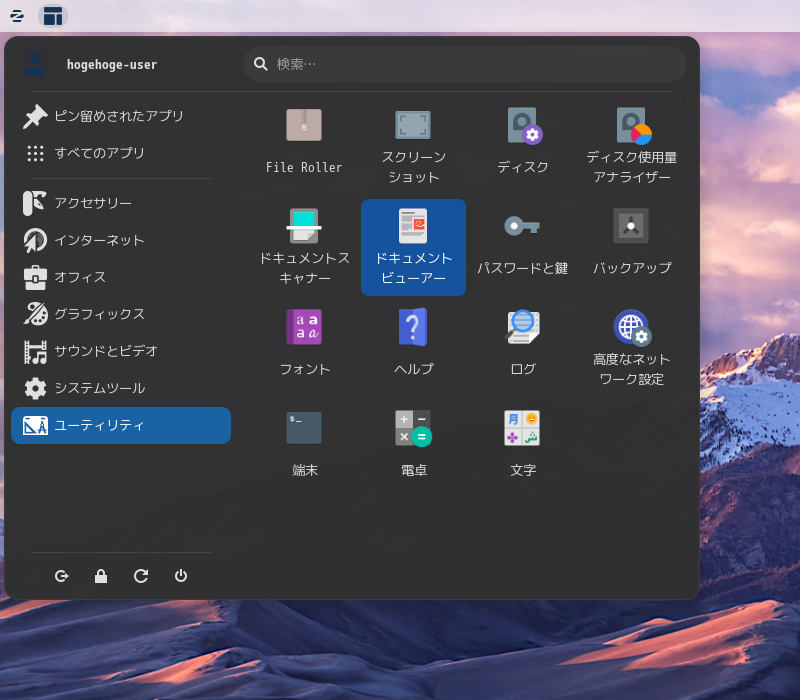The width and height of the screenshot is (800, 700).
Task: Open パスワードと鍵 app
Action: tap(522, 247)
